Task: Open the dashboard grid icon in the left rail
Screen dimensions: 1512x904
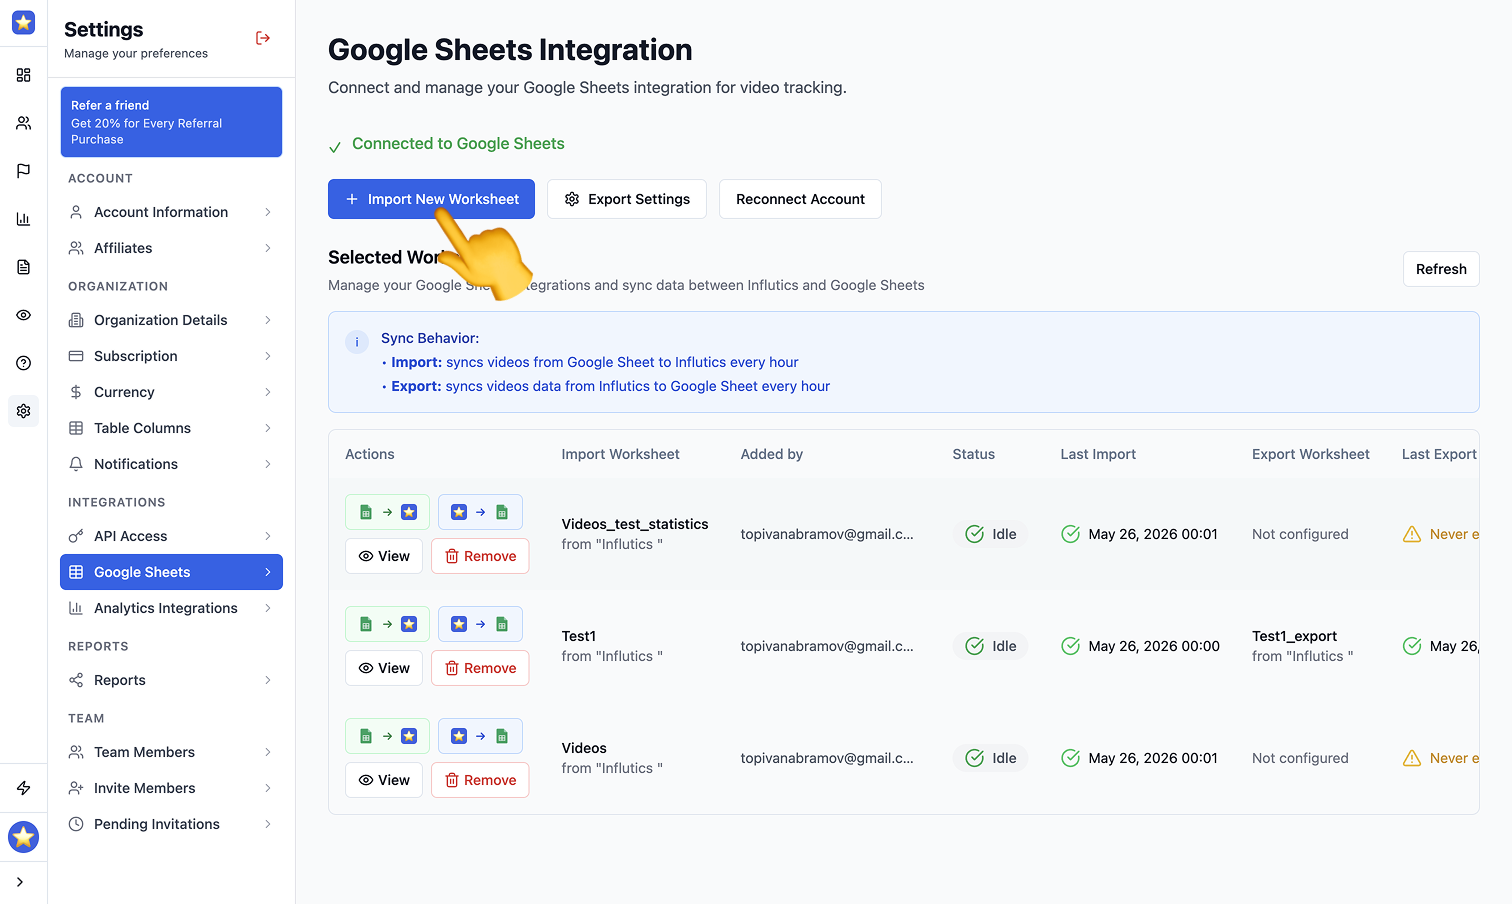Action: click(x=23, y=75)
